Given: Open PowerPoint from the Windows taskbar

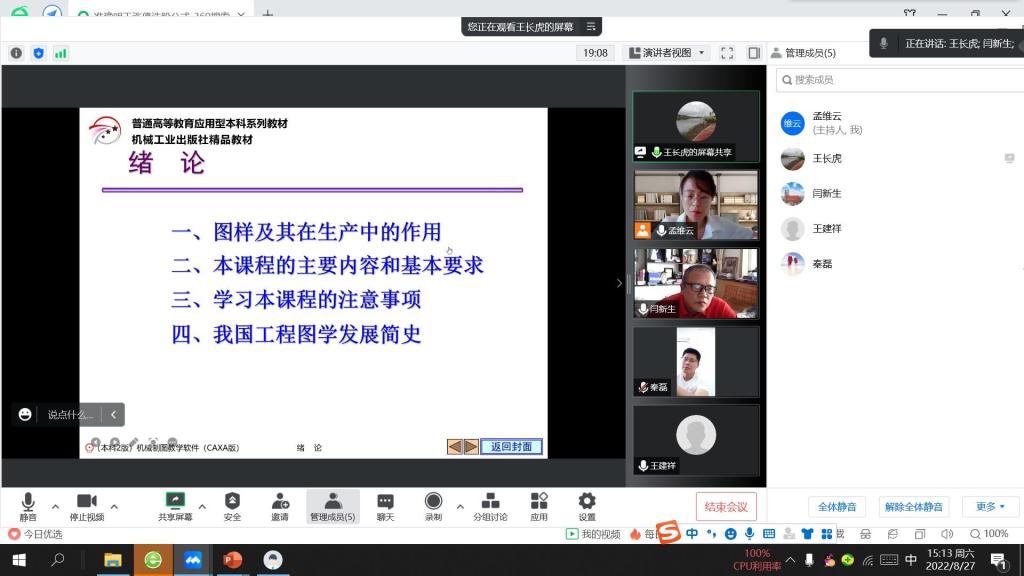Looking at the screenshot, I should [x=232, y=560].
